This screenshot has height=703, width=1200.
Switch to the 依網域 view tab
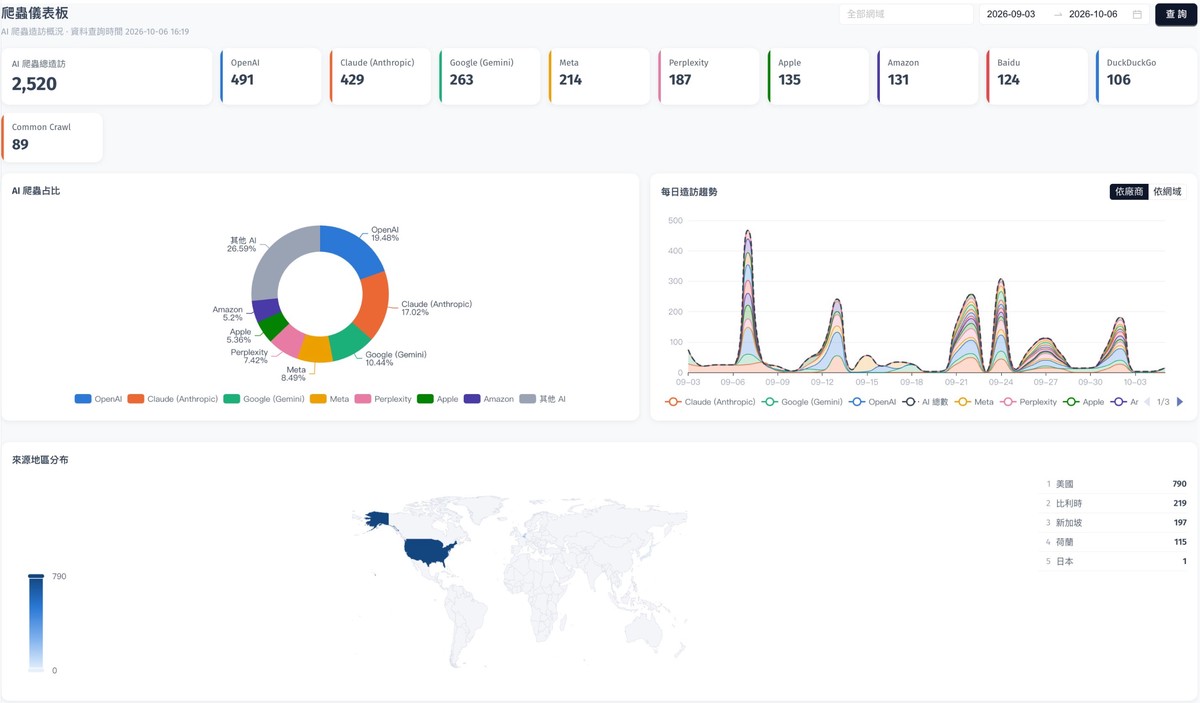[x=1167, y=191]
